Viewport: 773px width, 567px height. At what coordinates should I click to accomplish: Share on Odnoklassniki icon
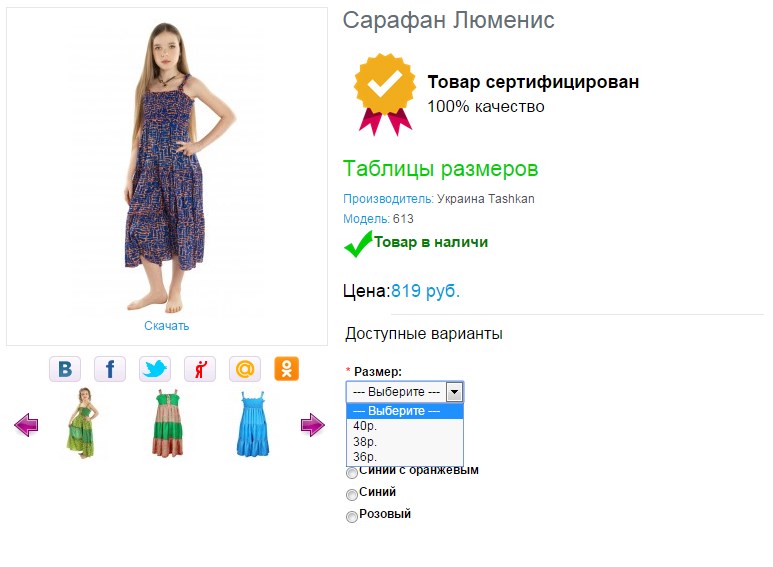[x=287, y=369]
